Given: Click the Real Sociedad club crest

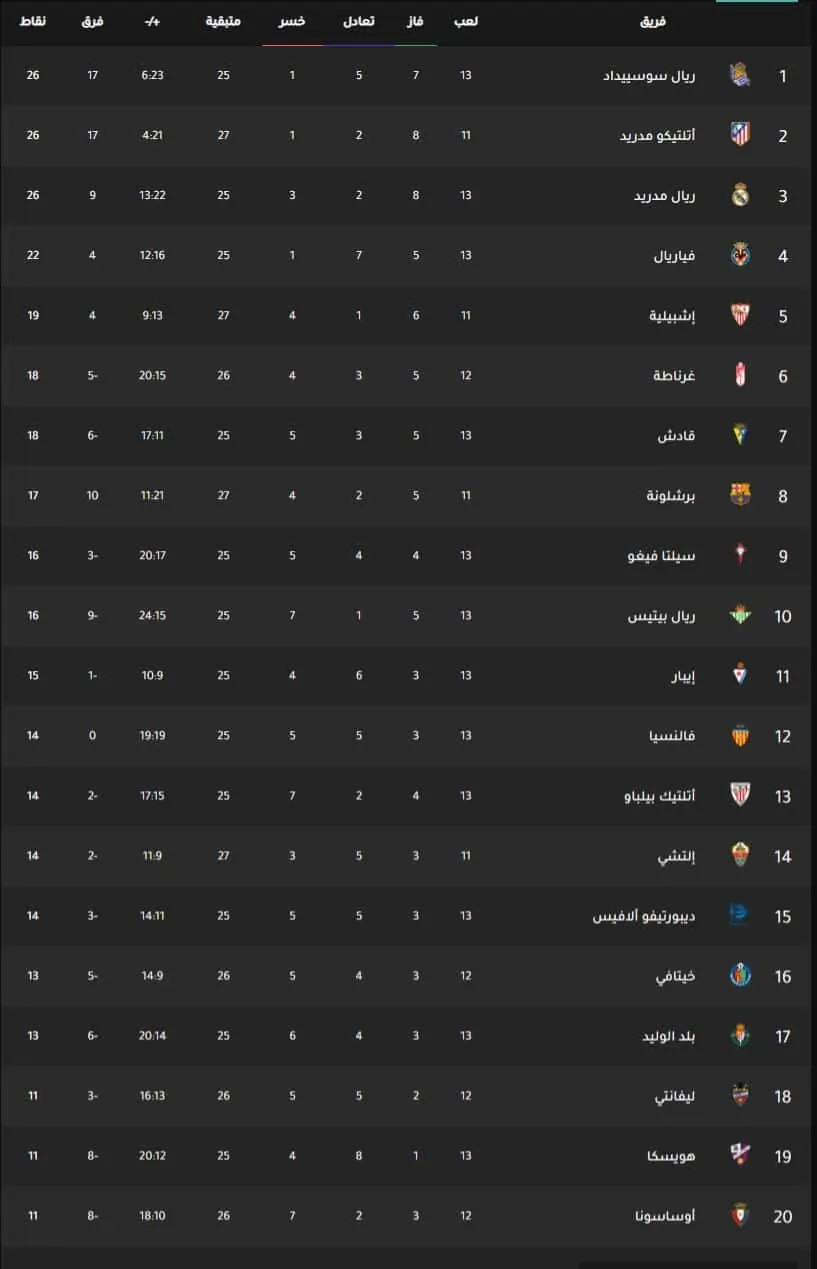Looking at the screenshot, I should [740, 75].
